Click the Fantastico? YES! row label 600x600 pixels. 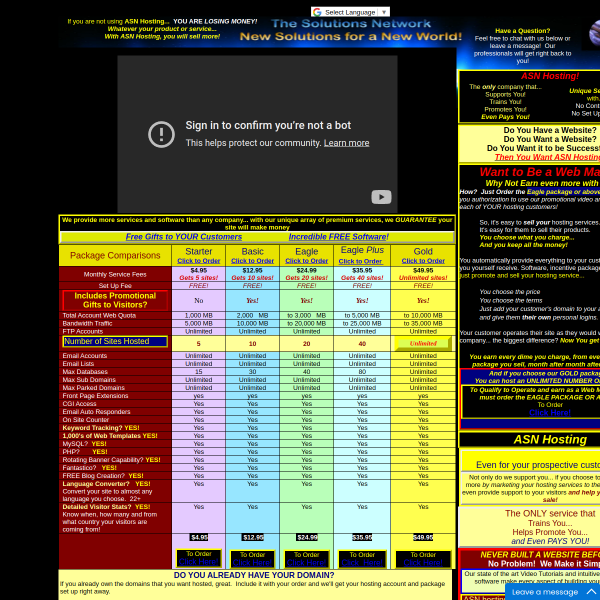[90, 468]
